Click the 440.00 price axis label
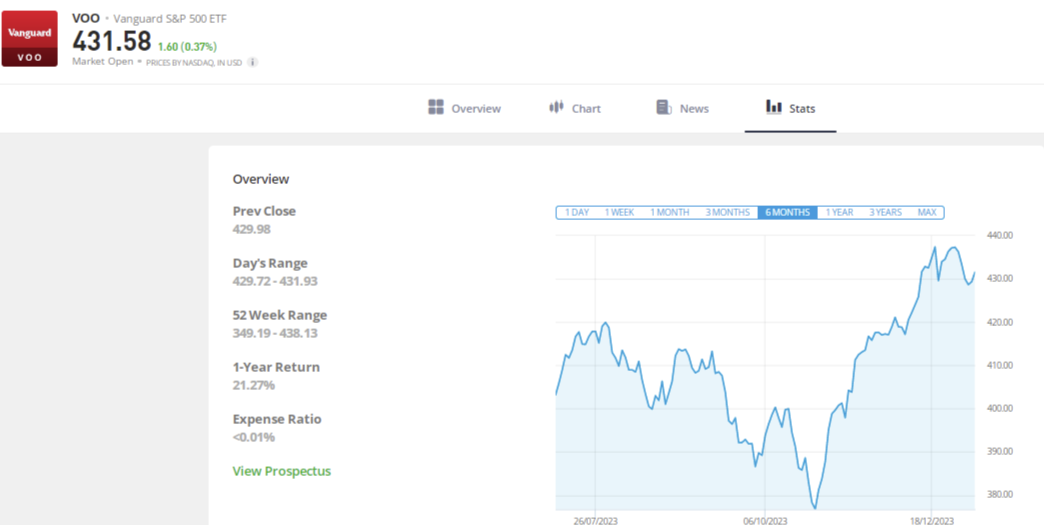 pos(999,236)
